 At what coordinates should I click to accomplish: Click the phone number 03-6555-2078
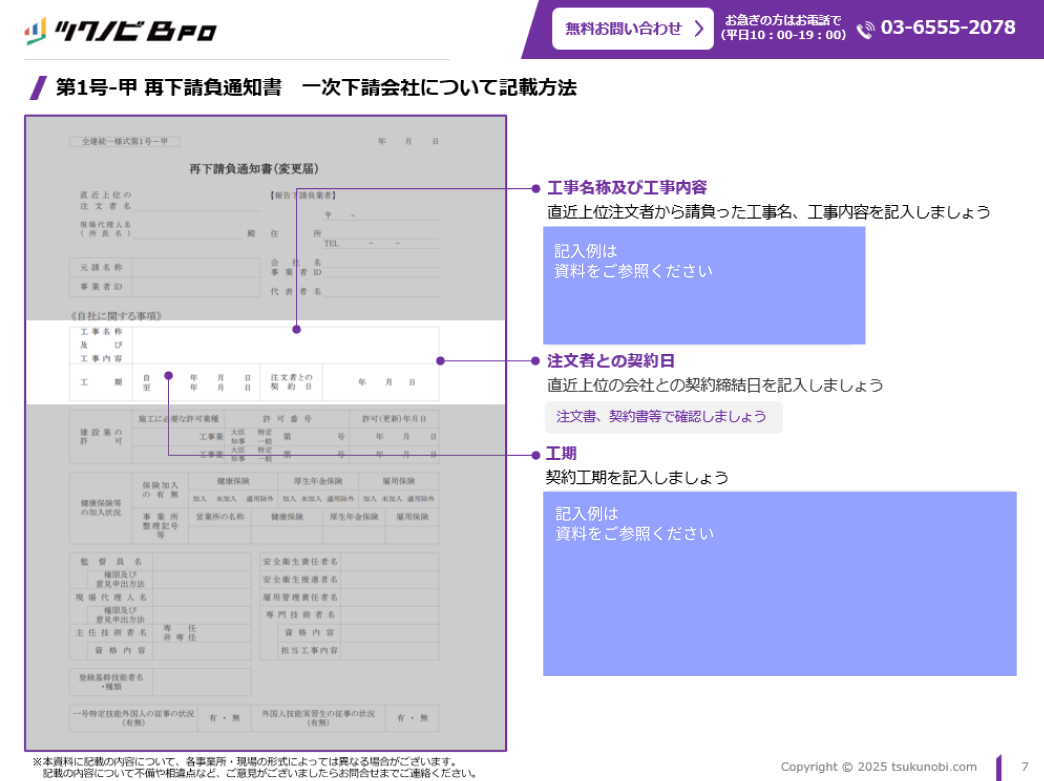click(x=948, y=28)
